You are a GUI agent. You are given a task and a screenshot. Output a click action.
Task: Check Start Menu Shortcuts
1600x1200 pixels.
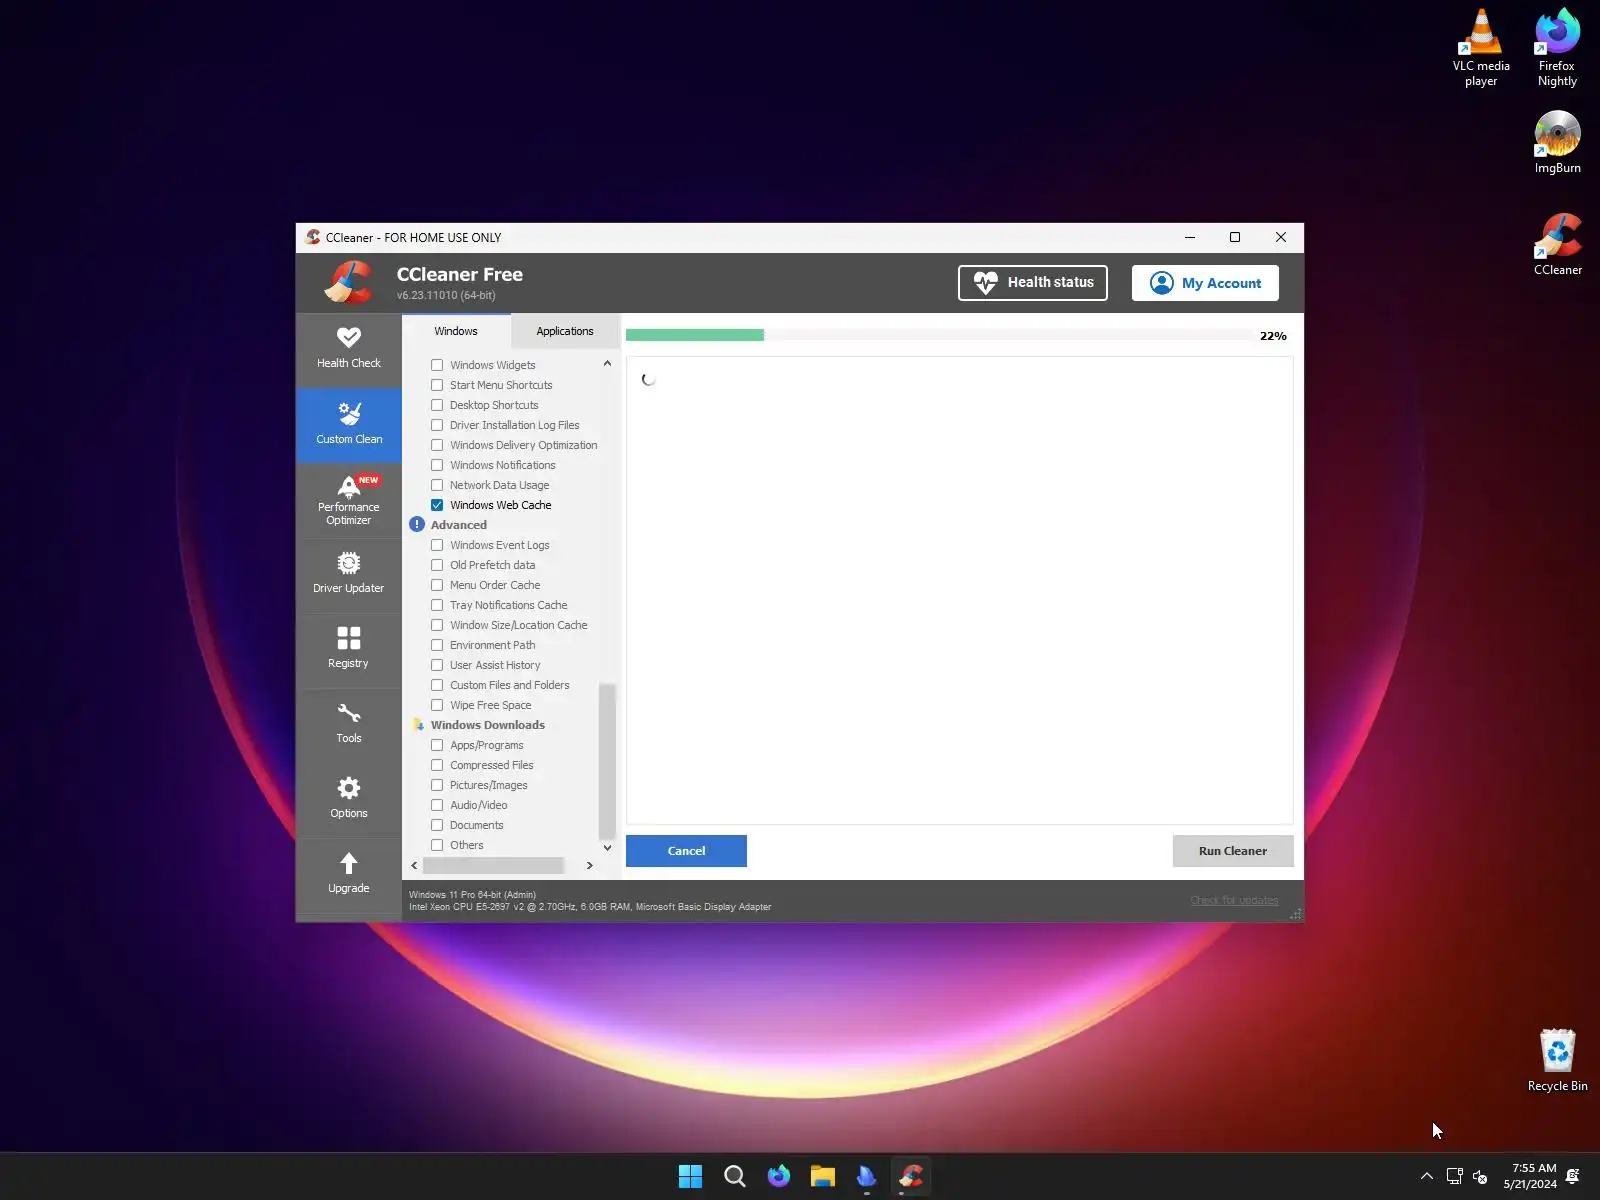(437, 385)
